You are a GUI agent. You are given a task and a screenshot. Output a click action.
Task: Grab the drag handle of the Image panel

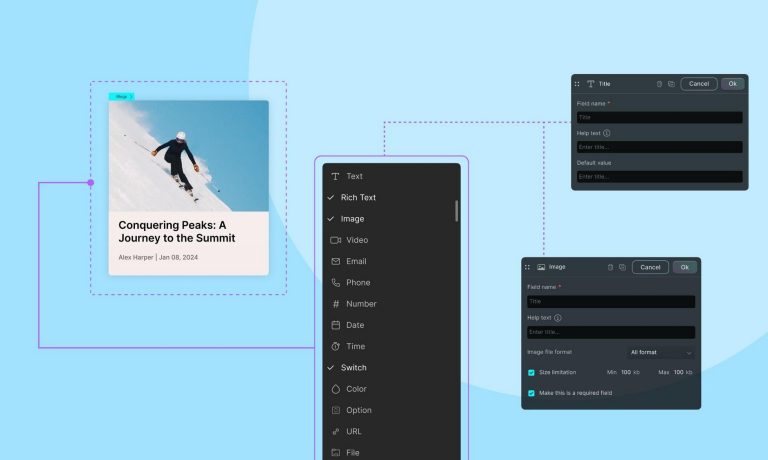tap(527, 267)
